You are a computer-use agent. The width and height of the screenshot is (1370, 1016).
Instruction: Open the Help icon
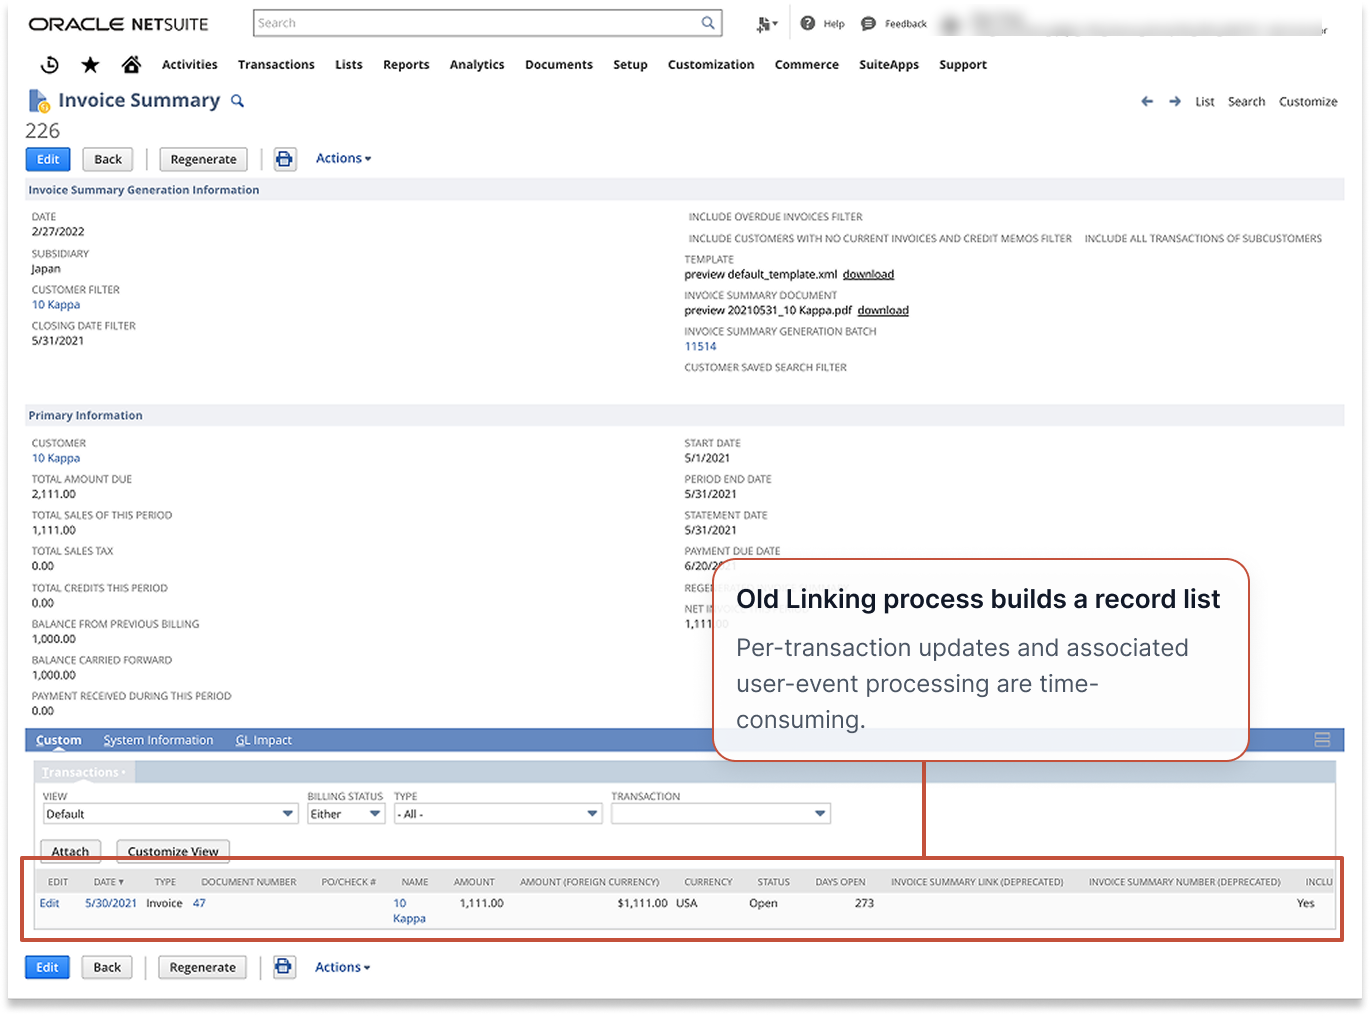pos(808,23)
